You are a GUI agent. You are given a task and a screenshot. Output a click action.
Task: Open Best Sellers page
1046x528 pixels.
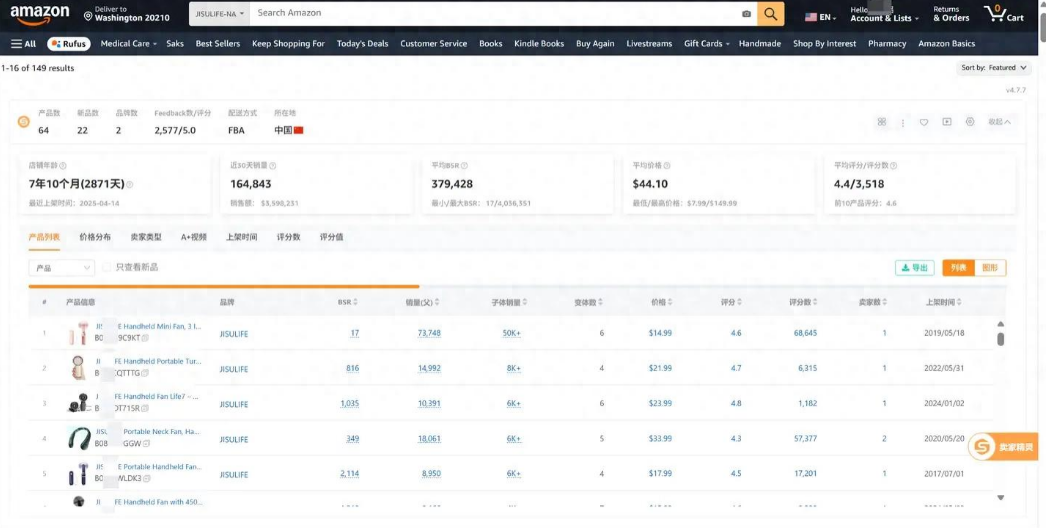tap(217, 44)
